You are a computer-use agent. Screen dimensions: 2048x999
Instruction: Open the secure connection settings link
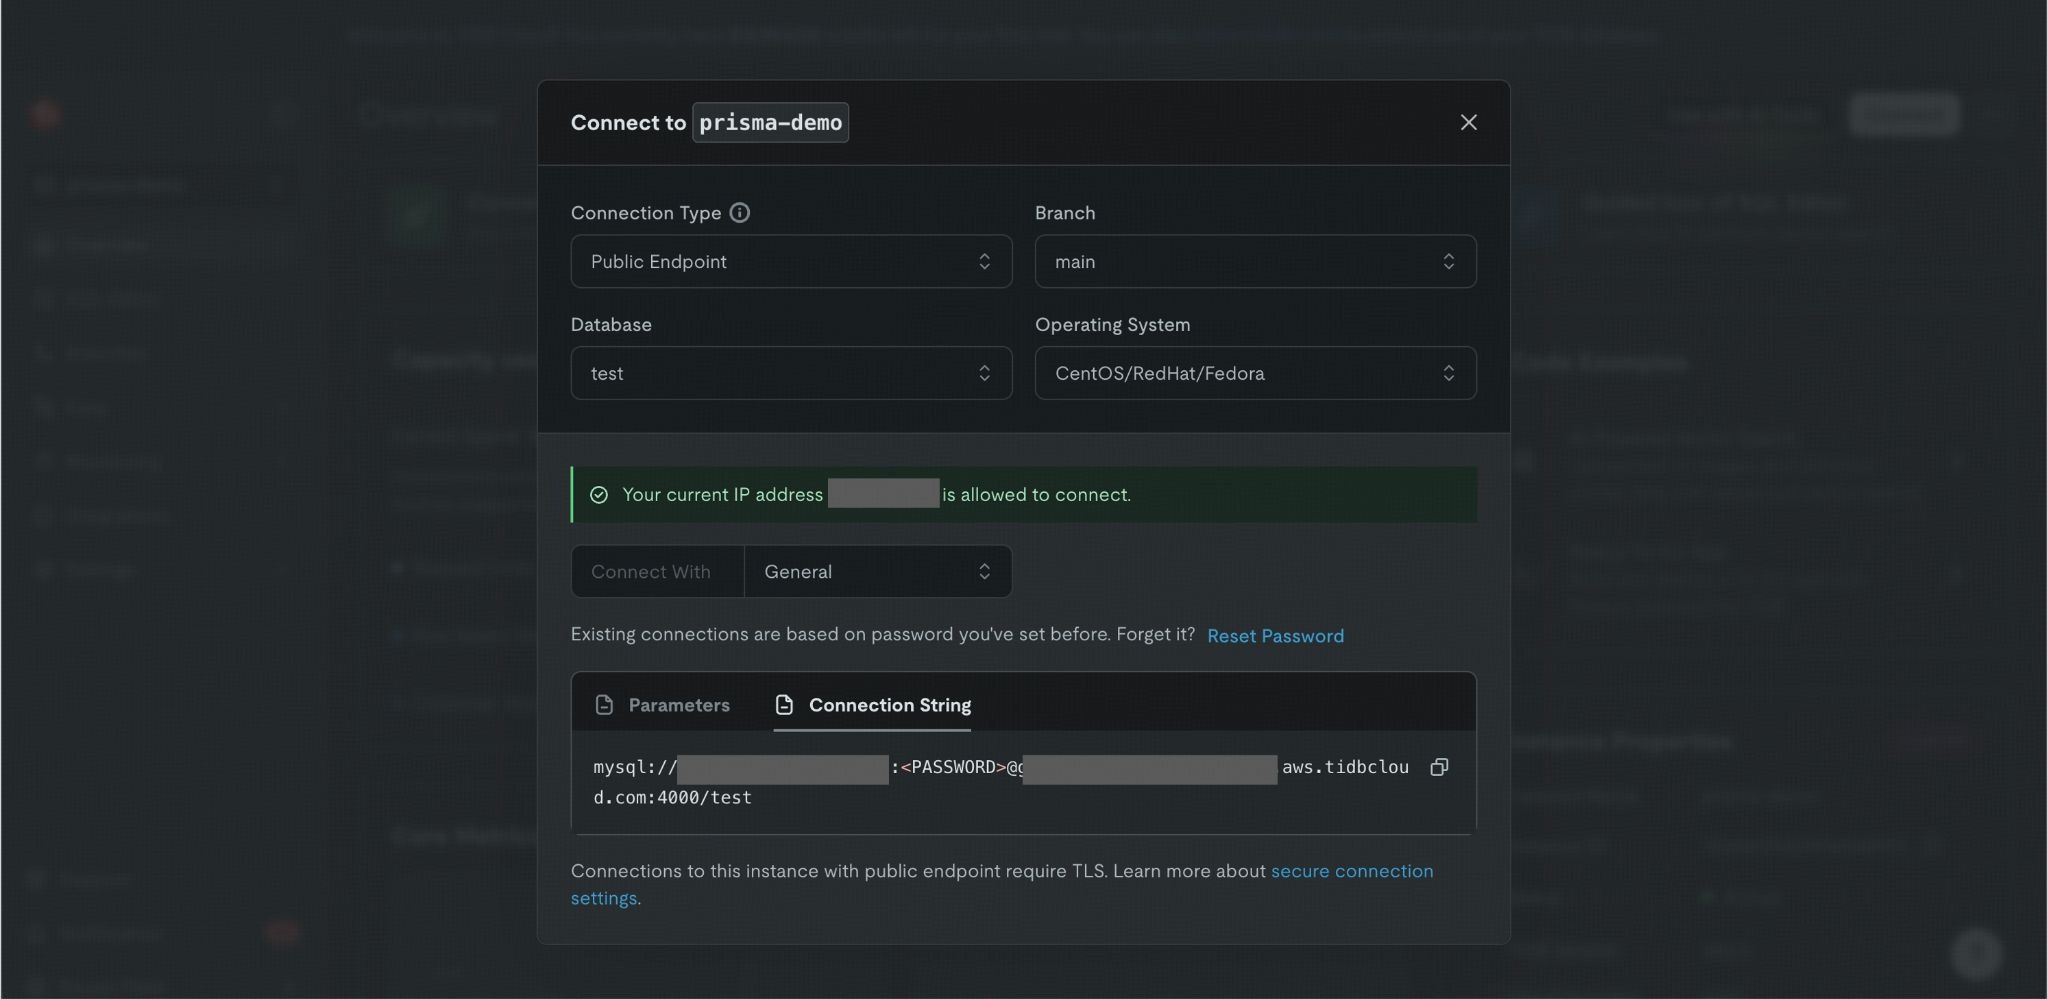click(x=1002, y=884)
